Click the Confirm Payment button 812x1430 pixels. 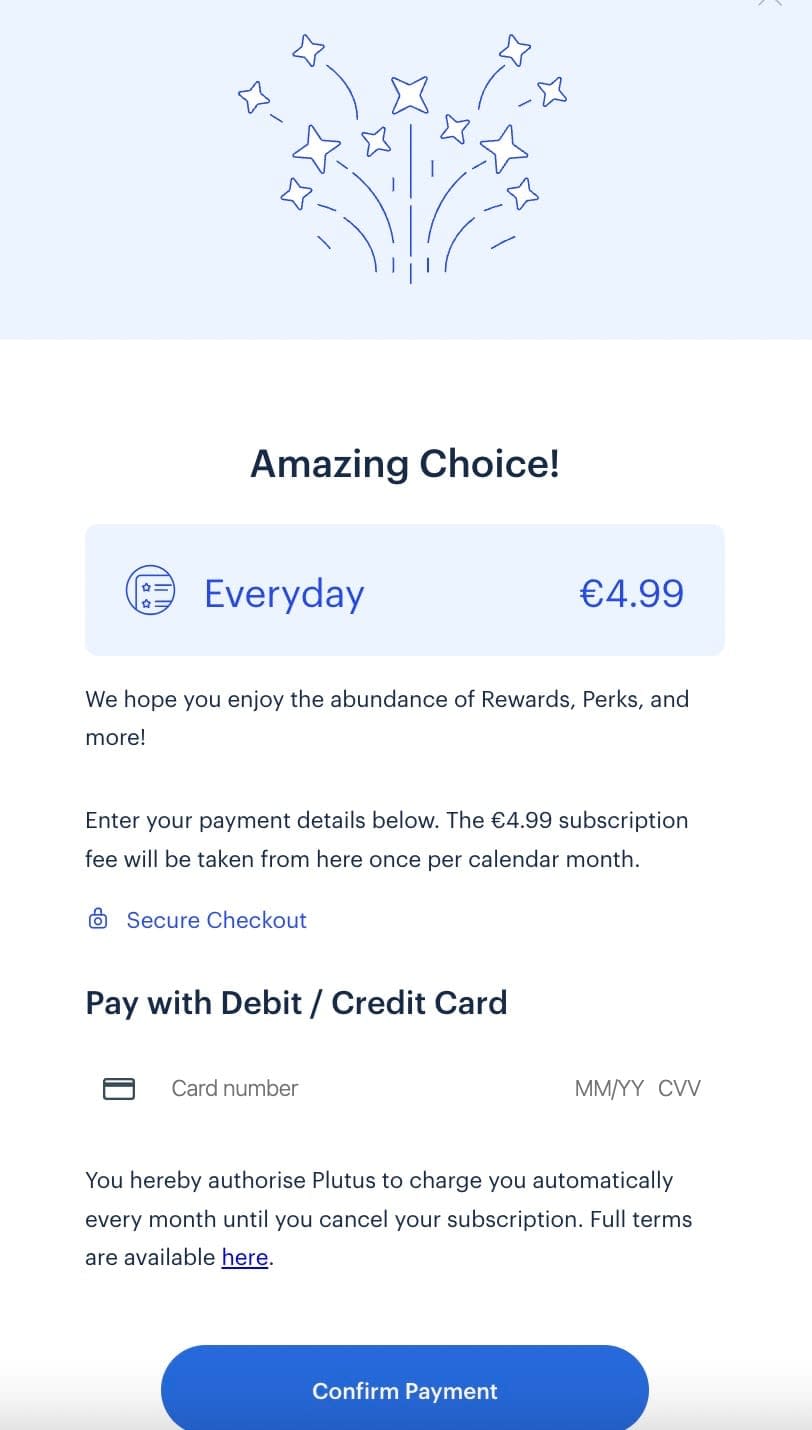pyautogui.click(x=405, y=1388)
